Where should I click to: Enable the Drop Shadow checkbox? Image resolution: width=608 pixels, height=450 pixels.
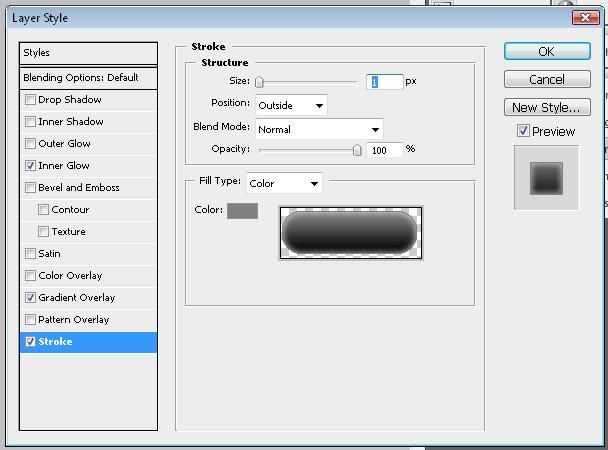(31, 100)
